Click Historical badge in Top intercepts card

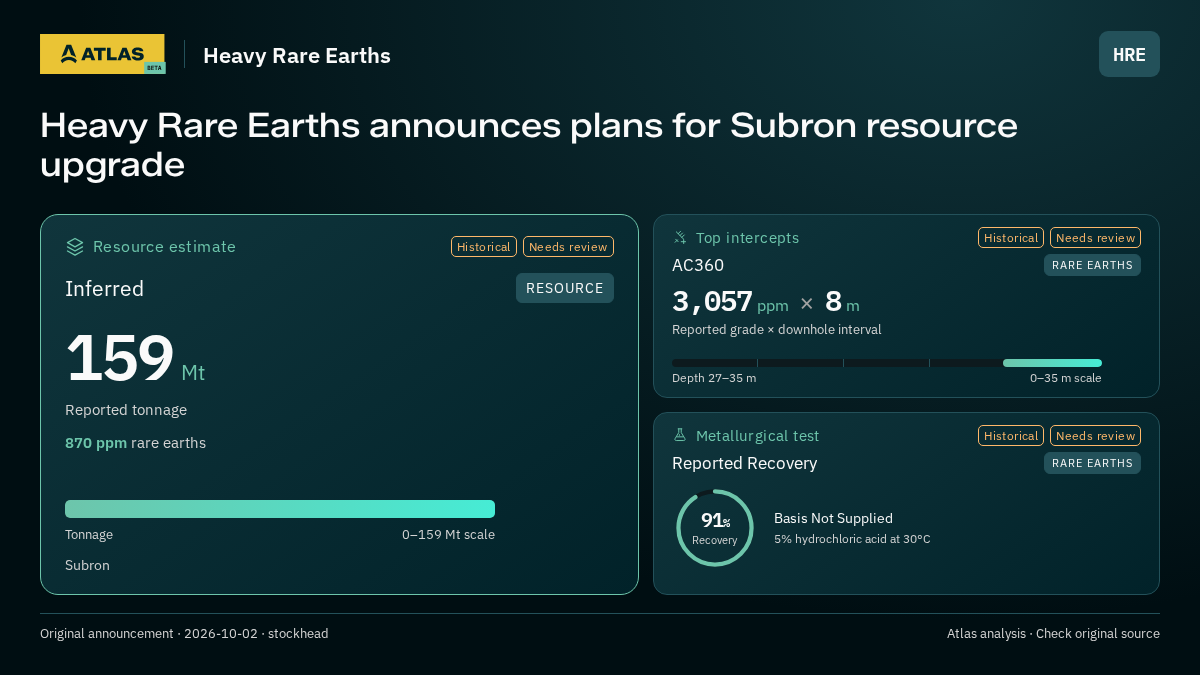point(1011,238)
